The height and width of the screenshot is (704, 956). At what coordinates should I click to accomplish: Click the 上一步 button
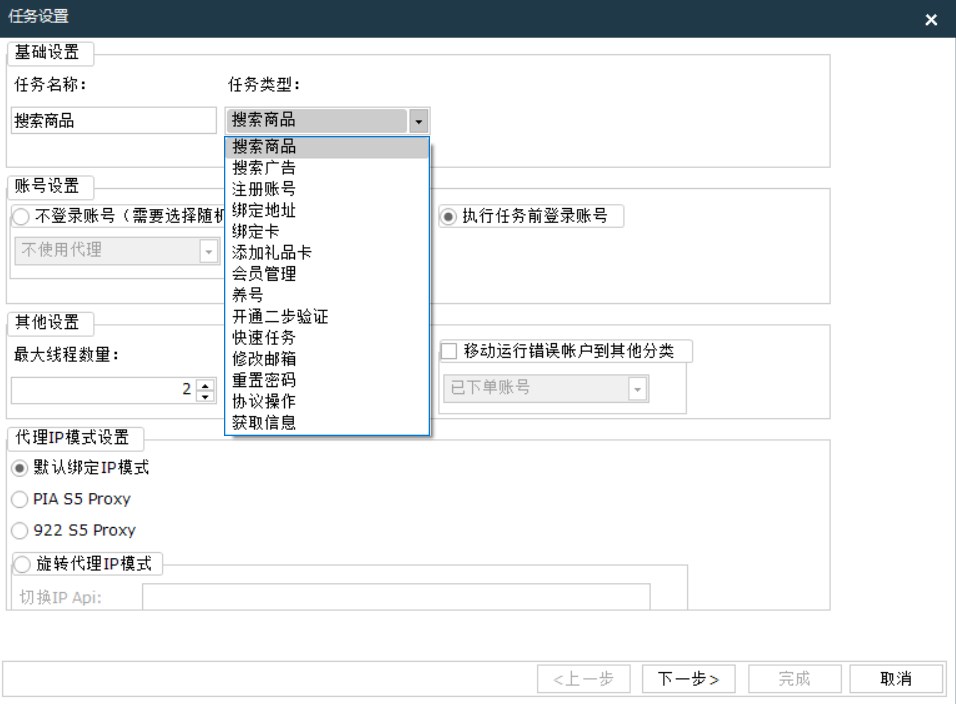point(583,678)
